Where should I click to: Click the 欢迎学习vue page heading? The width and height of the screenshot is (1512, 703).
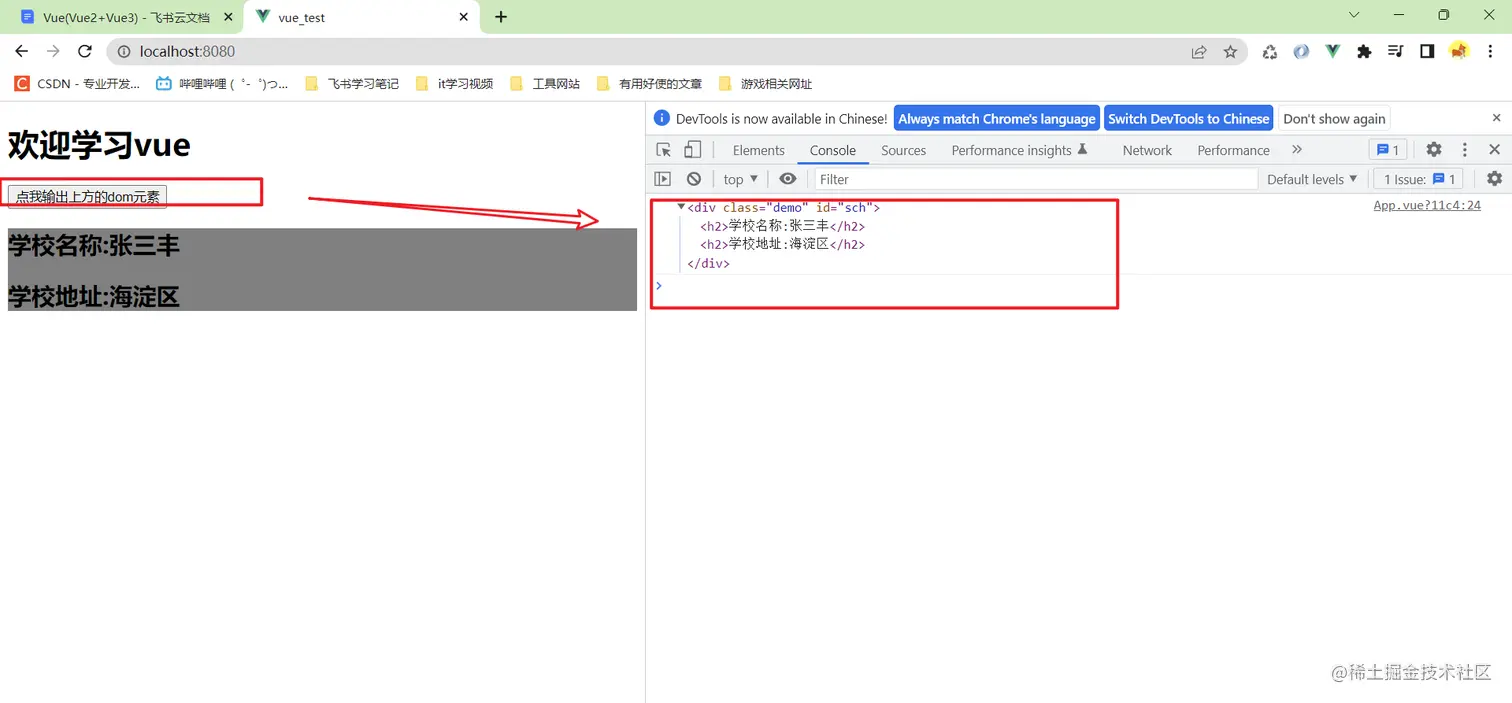pyautogui.click(x=99, y=145)
